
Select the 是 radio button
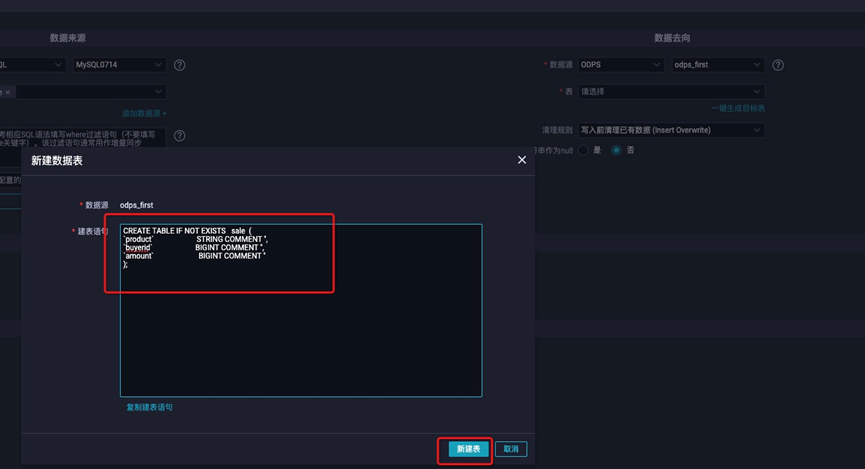click(x=583, y=150)
